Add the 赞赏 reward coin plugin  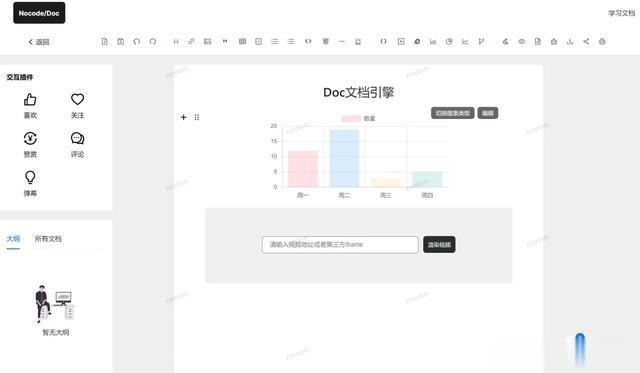coord(30,144)
